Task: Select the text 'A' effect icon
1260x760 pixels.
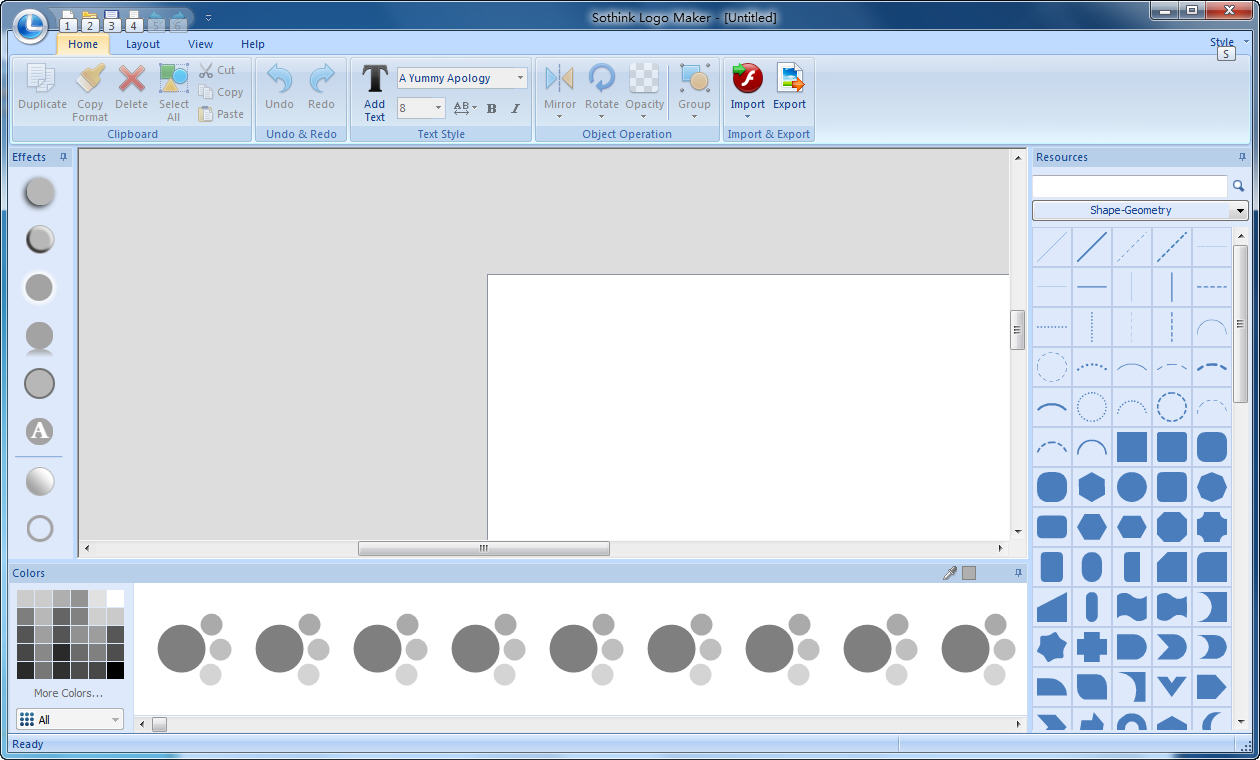Action: [x=39, y=431]
